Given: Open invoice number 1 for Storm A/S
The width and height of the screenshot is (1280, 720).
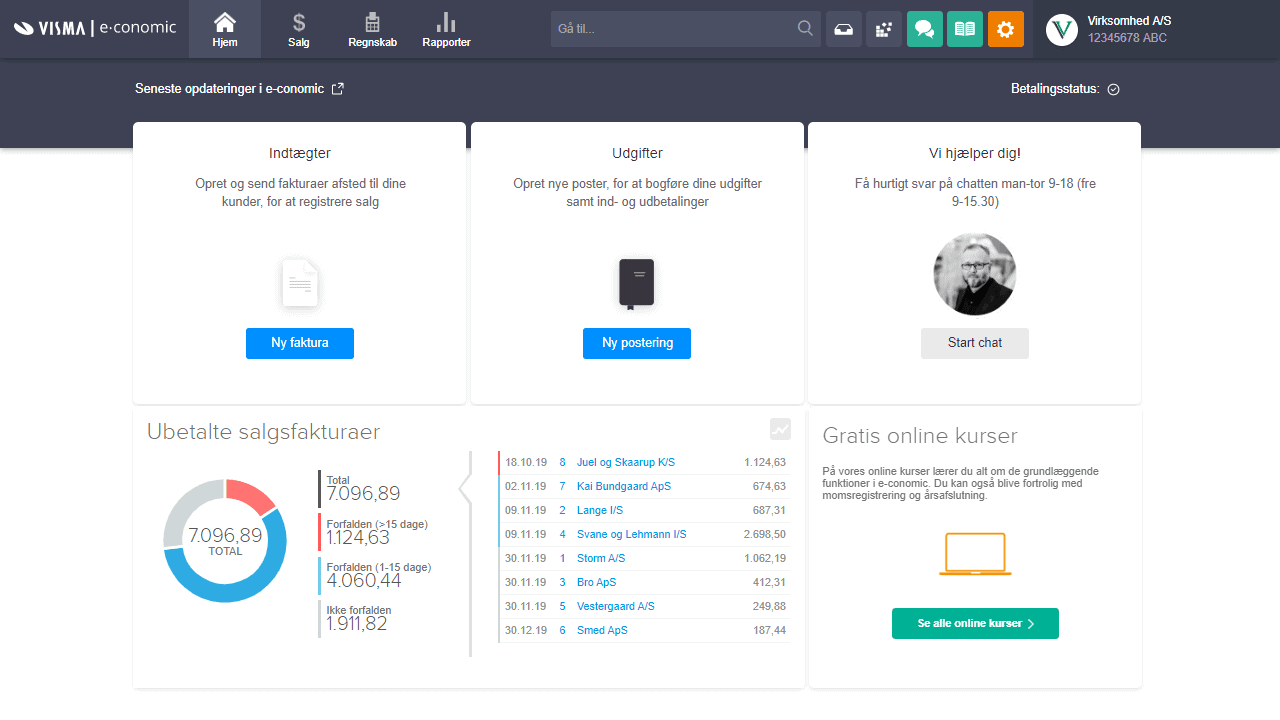Looking at the screenshot, I should click(563, 558).
